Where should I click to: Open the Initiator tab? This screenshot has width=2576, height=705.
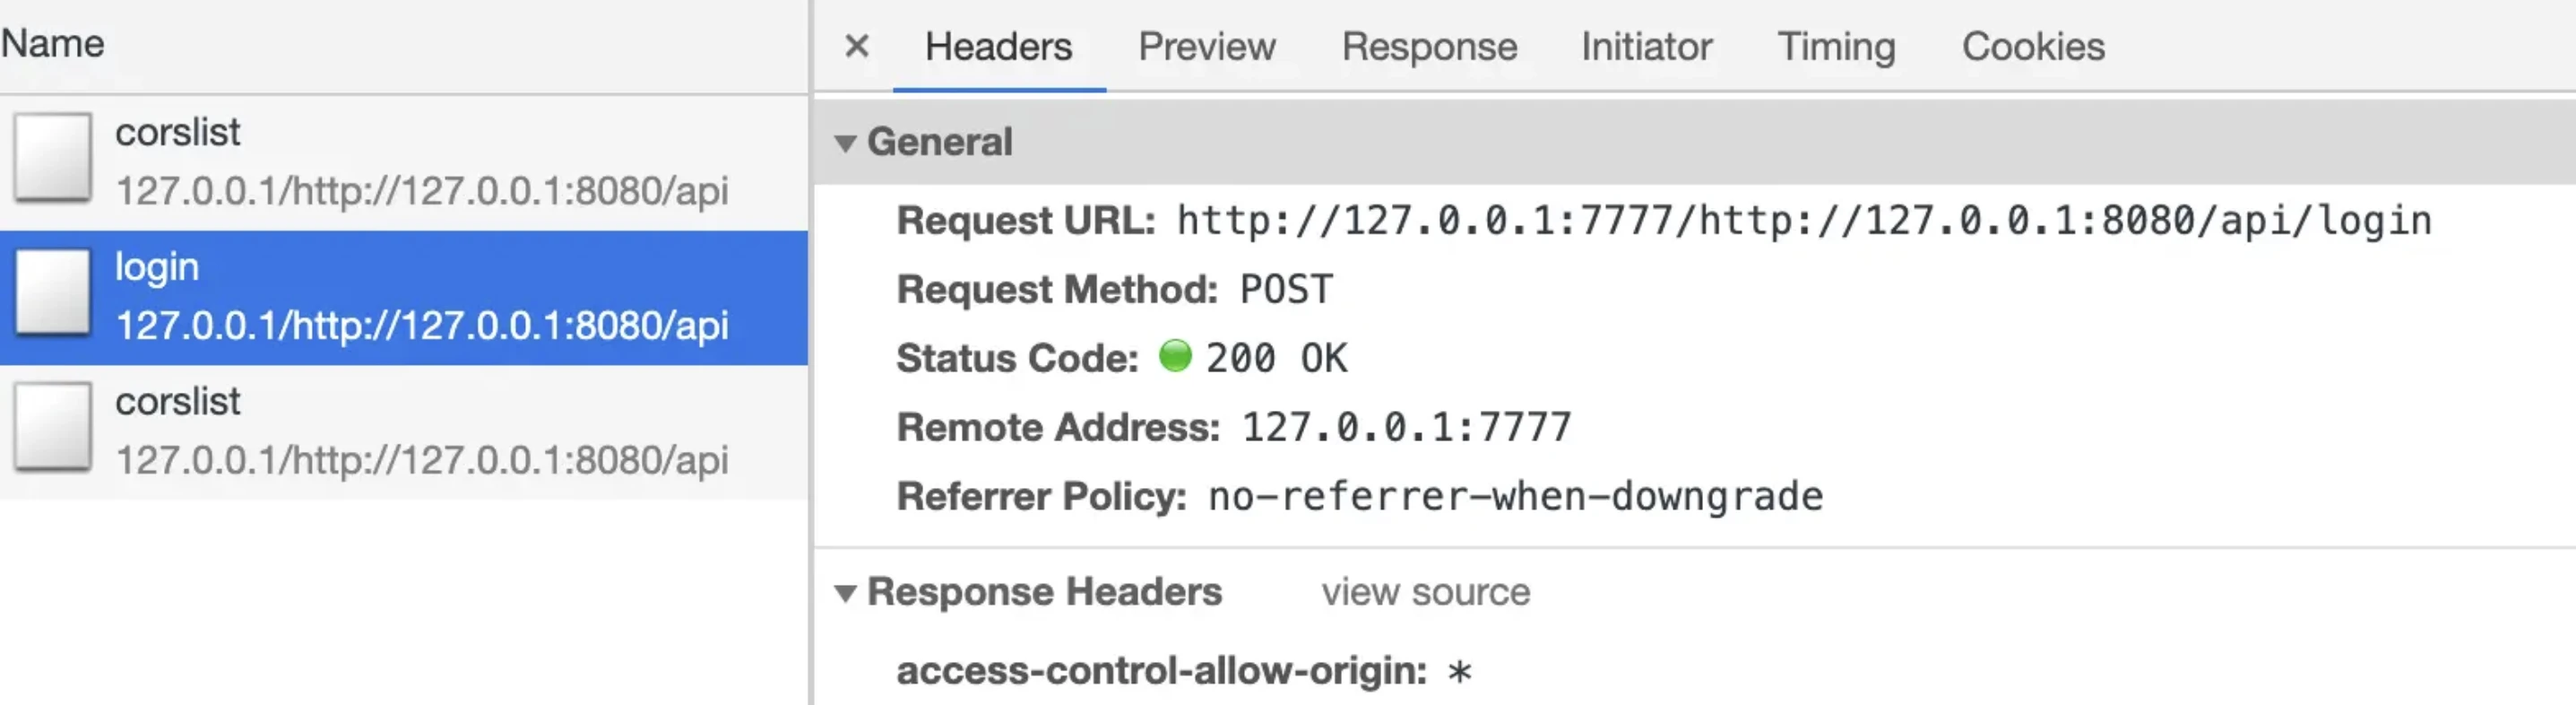pyautogui.click(x=1646, y=46)
